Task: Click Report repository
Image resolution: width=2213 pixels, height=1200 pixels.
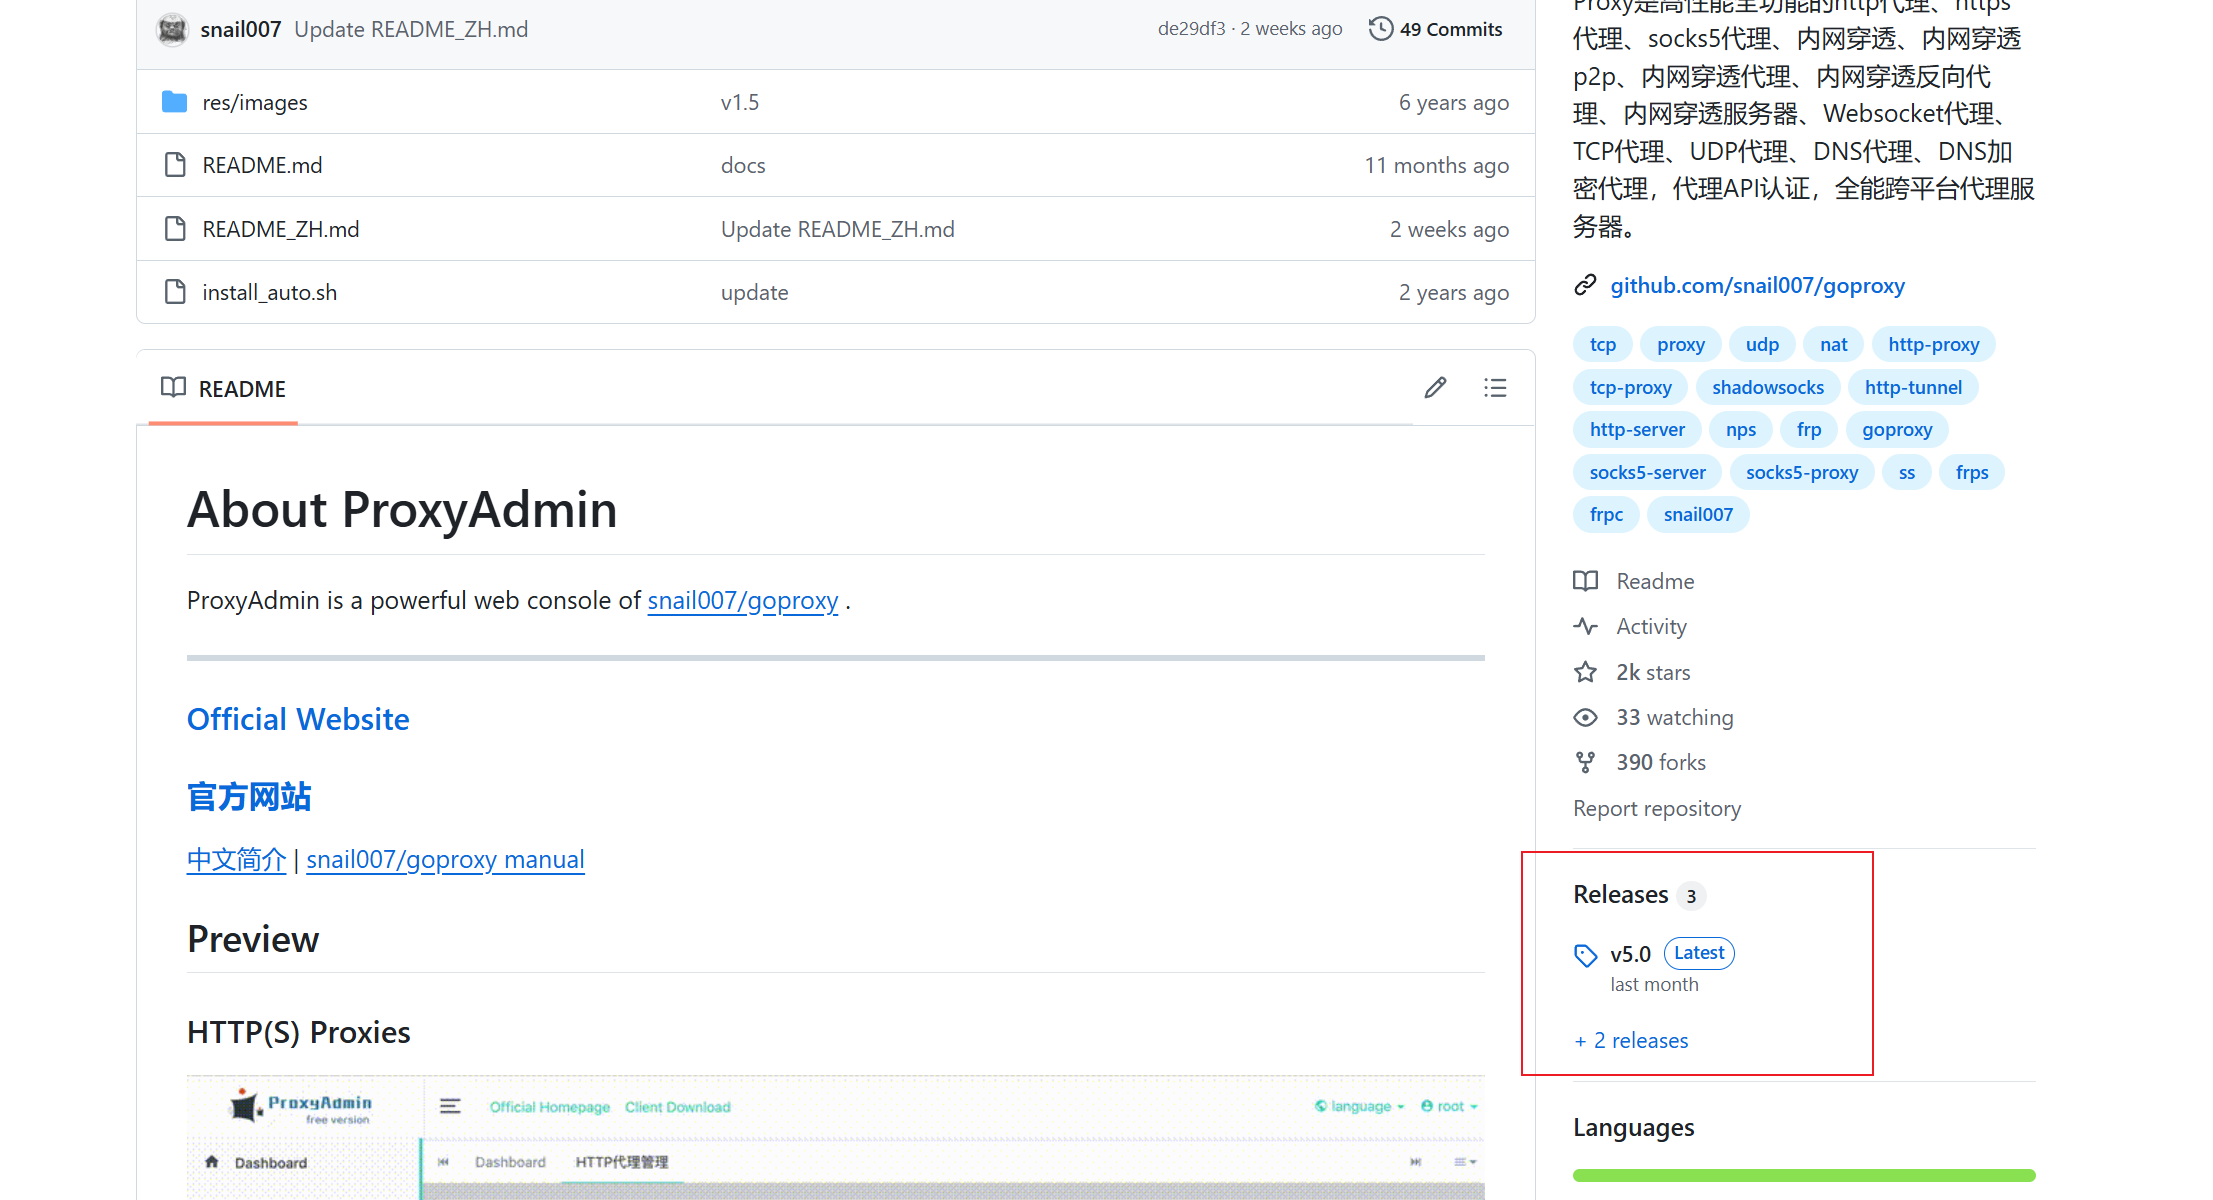Action: pyautogui.click(x=1656, y=809)
